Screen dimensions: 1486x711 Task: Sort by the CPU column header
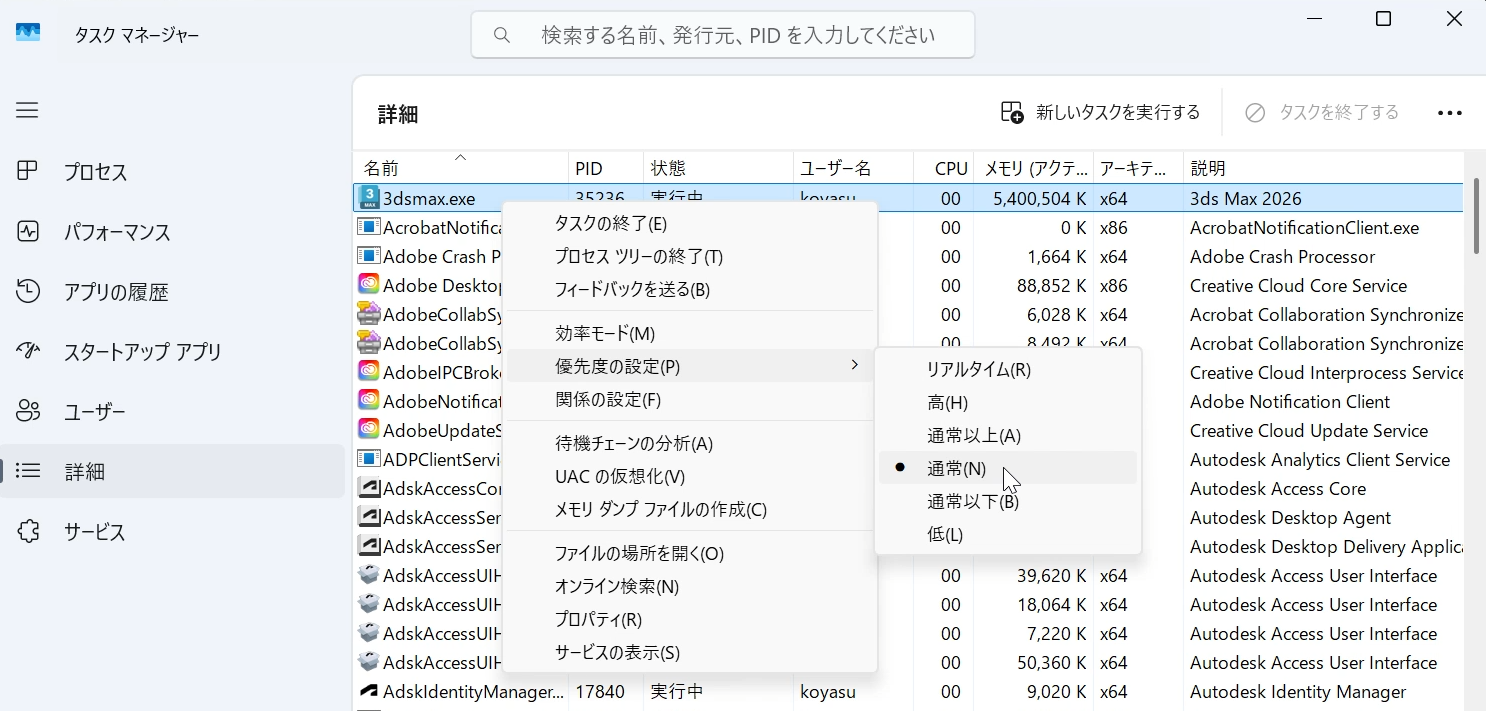click(x=945, y=168)
